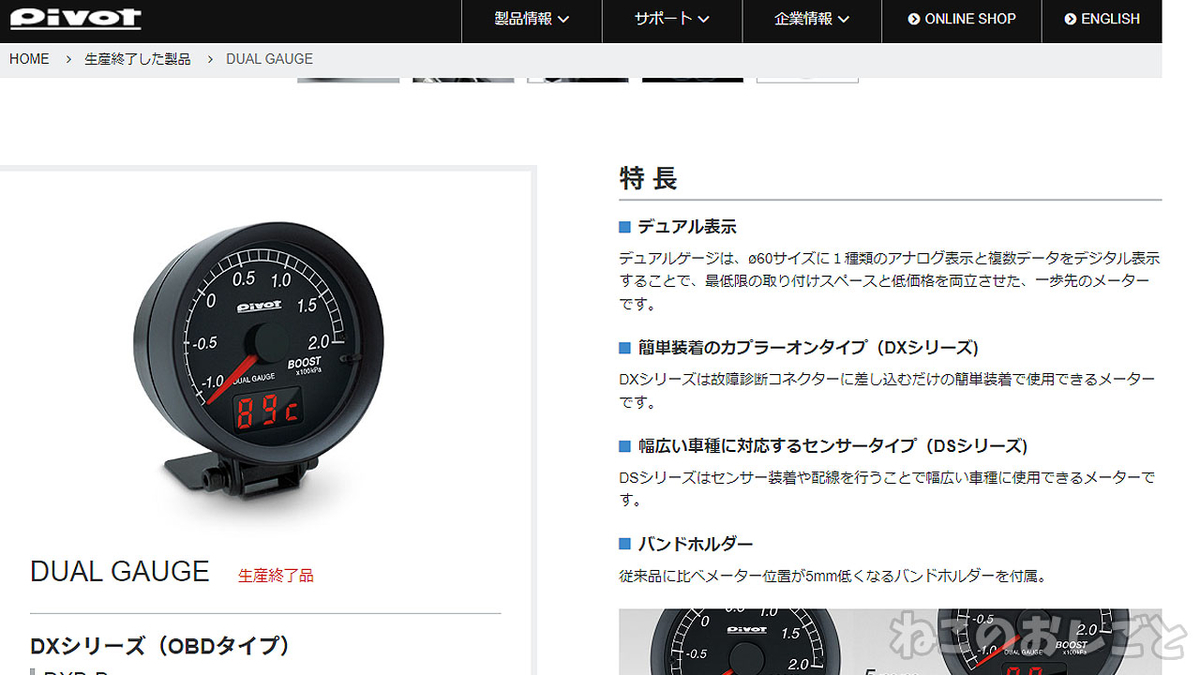This screenshot has width=1200, height=675.
Task: Click the band holder comparison image
Action: coord(890,641)
